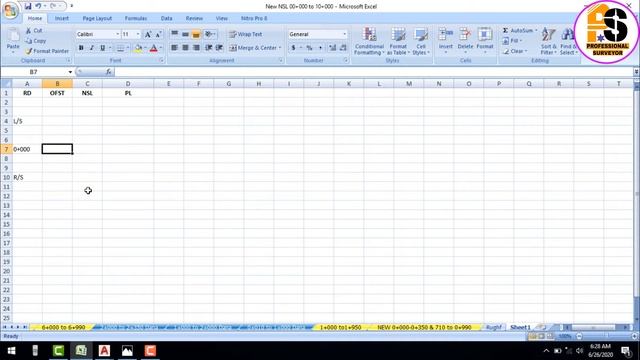Toggle Bold formatting
This screenshot has width=640, height=360.
81,48
